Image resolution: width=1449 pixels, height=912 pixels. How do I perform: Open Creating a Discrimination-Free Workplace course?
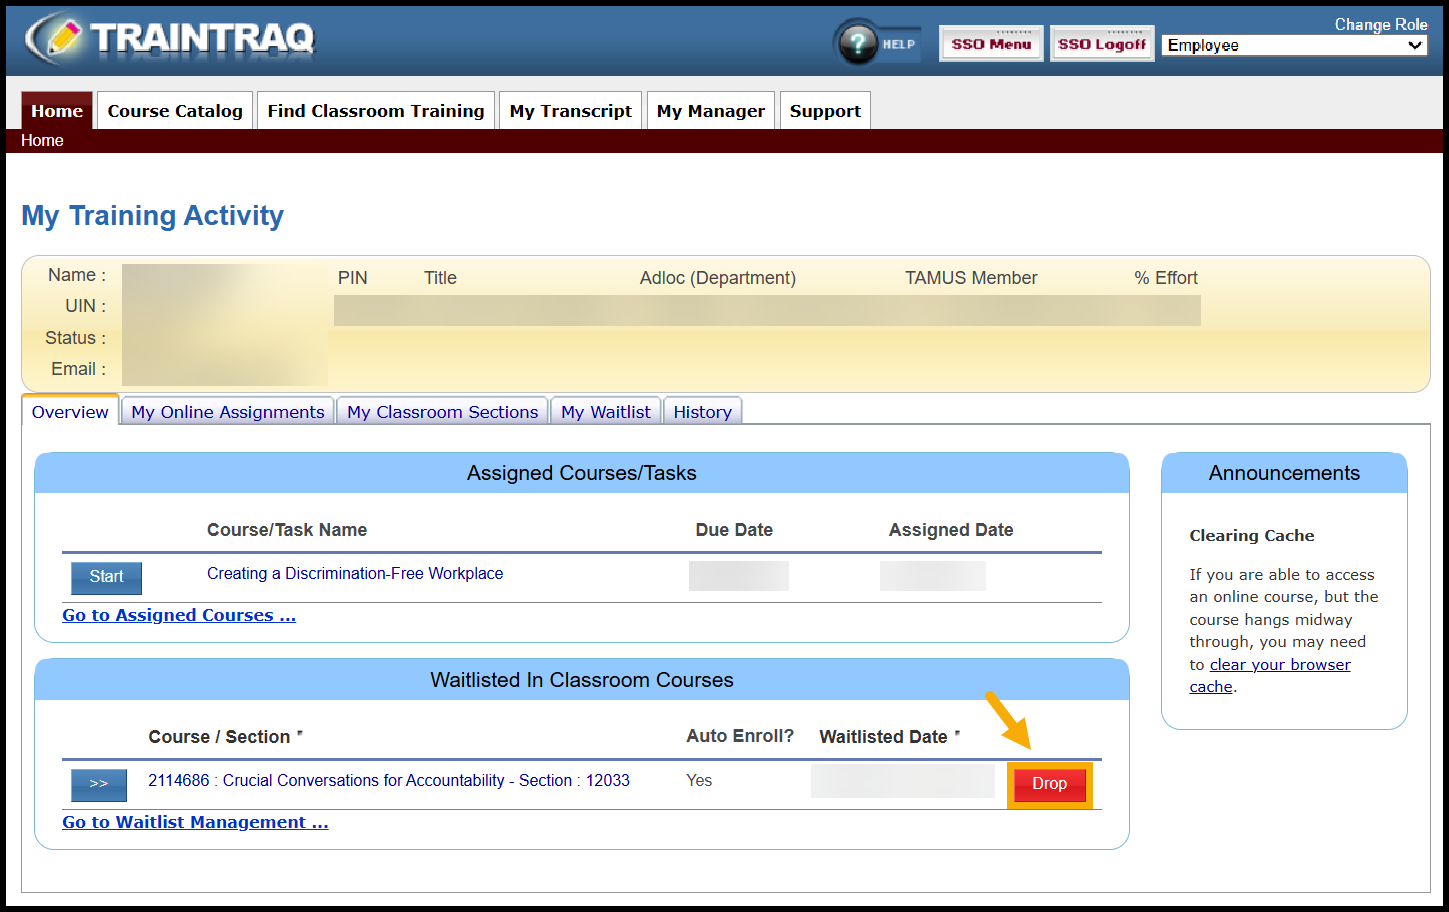point(355,574)
